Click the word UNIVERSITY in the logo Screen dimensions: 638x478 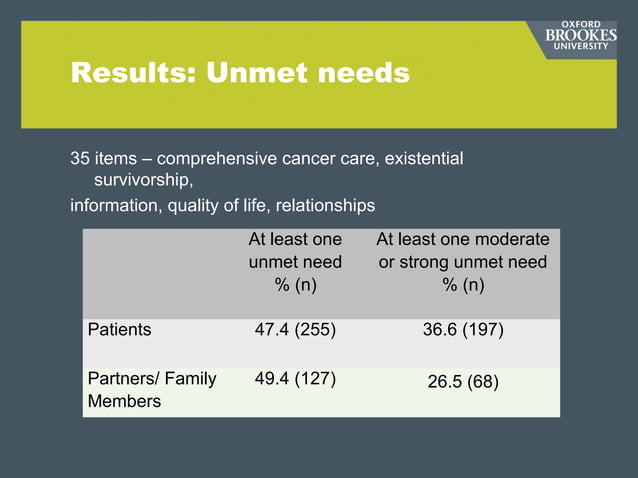coord(581,48)
